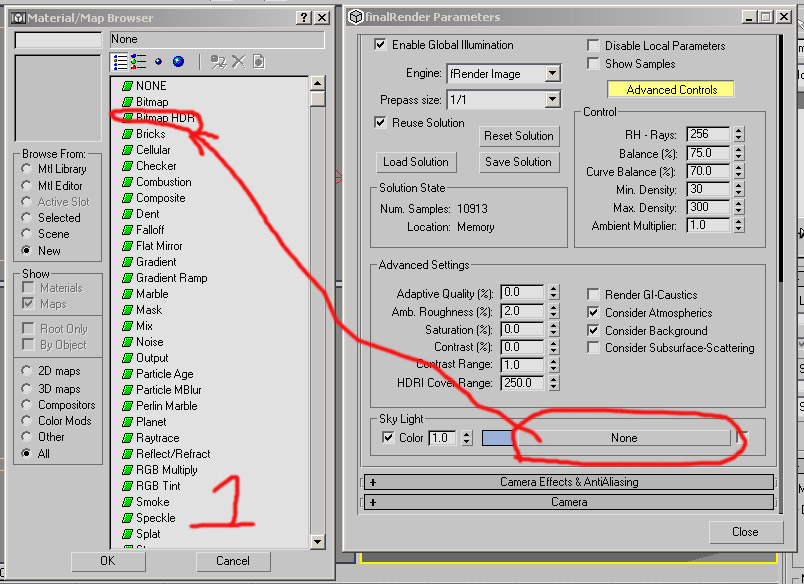
Task: Switch to View List + Icons mode
Action: [x=138, y=63]
